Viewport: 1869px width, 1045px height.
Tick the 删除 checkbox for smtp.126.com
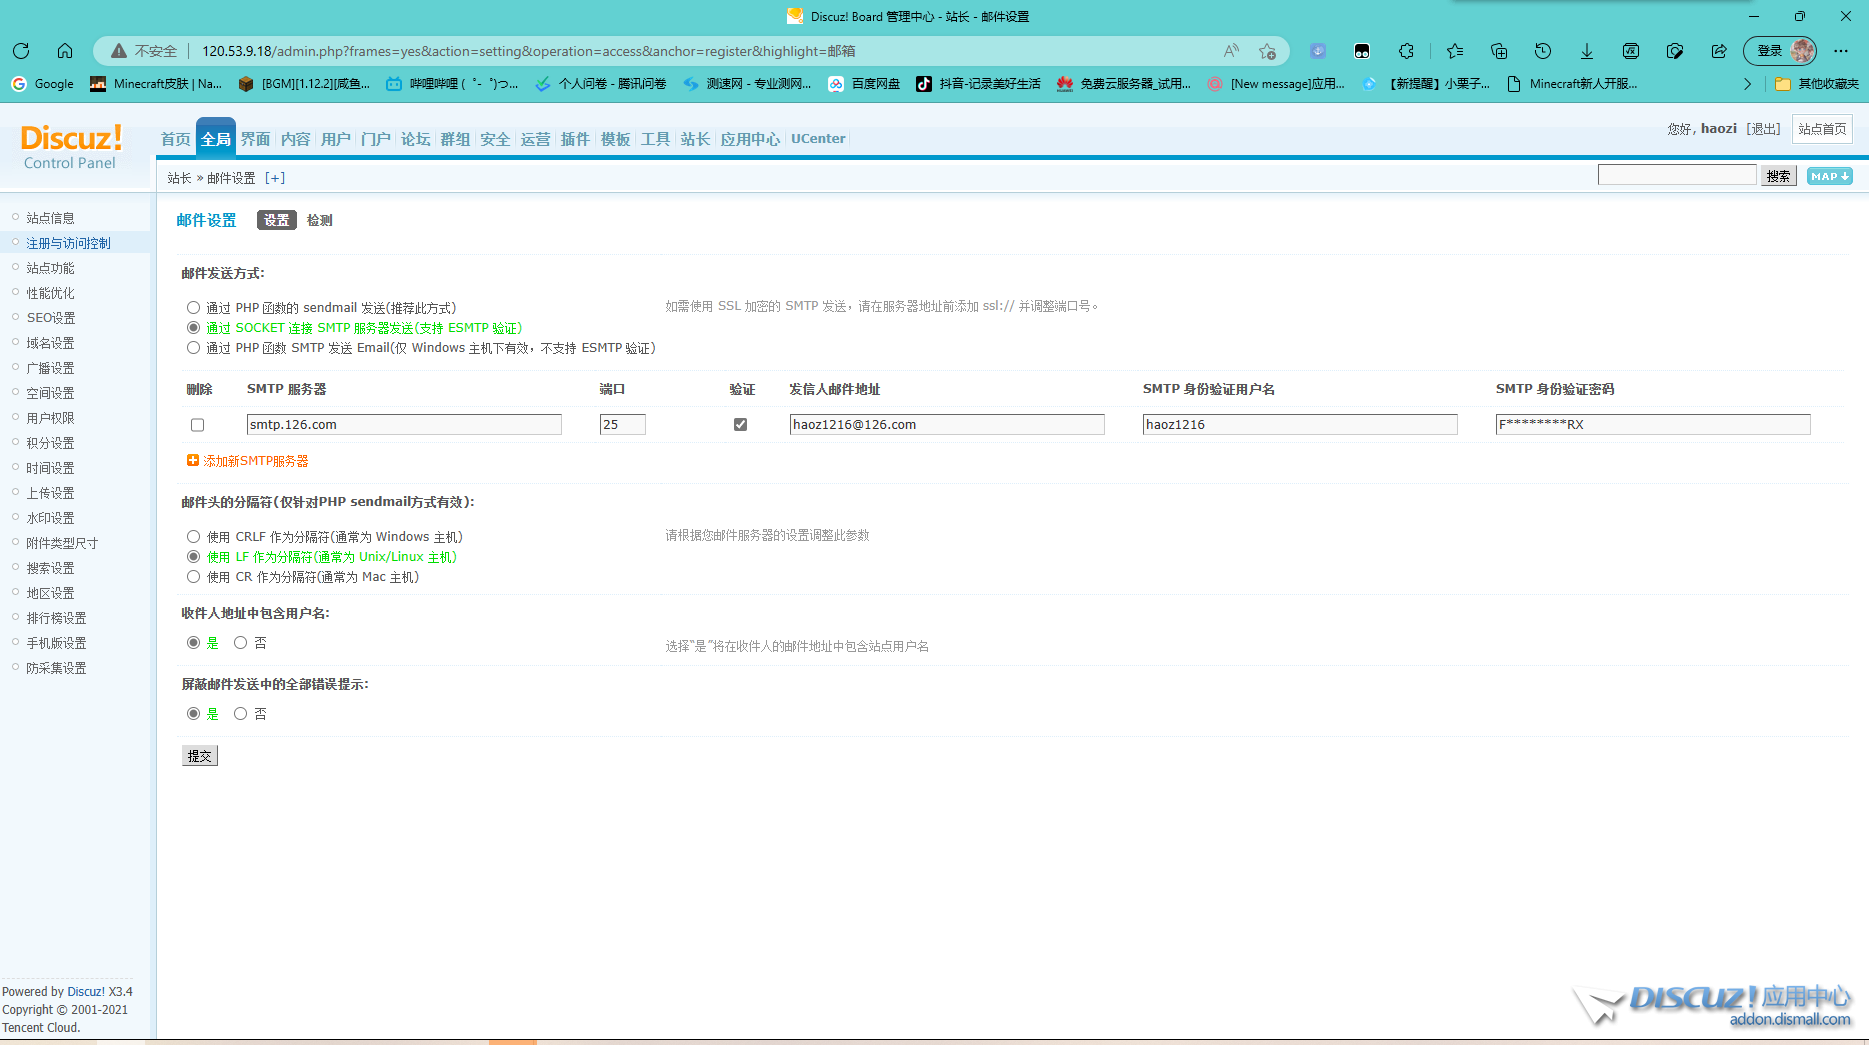coord(197,425)
